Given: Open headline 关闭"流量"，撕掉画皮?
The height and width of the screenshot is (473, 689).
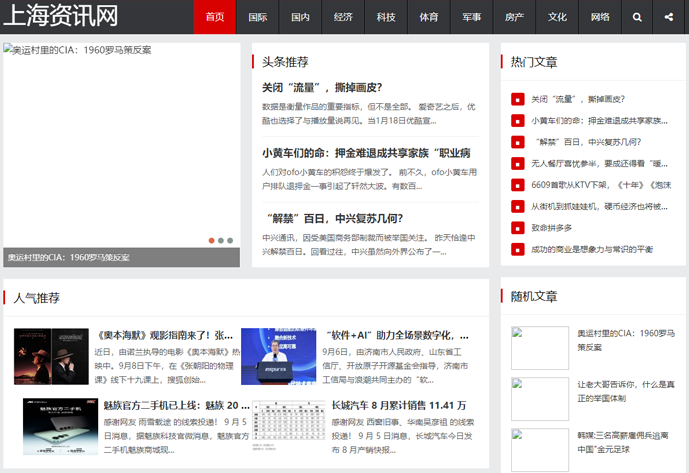Looking at the screenshot, I should coord(322,87).
